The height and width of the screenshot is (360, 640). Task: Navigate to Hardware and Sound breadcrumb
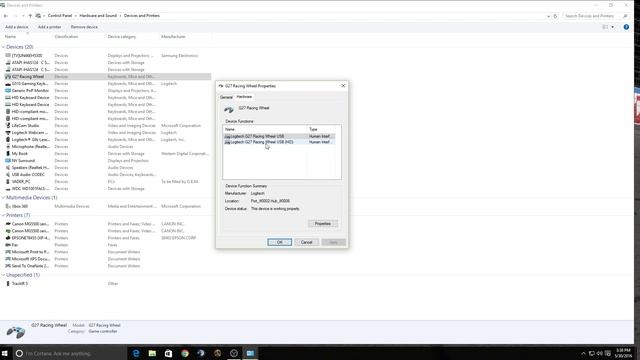[x=98, y=16]
